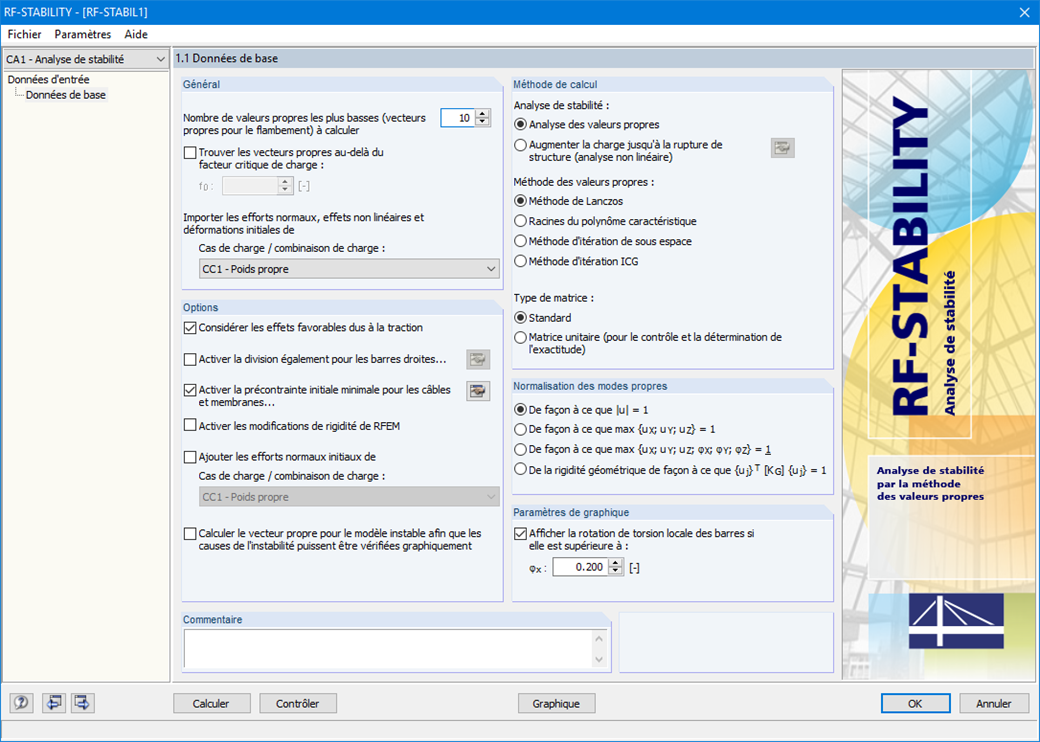Go to previous table with left-arrow icon
The height and width of the screenshot is (742, 1040).
tap(54, 703)
